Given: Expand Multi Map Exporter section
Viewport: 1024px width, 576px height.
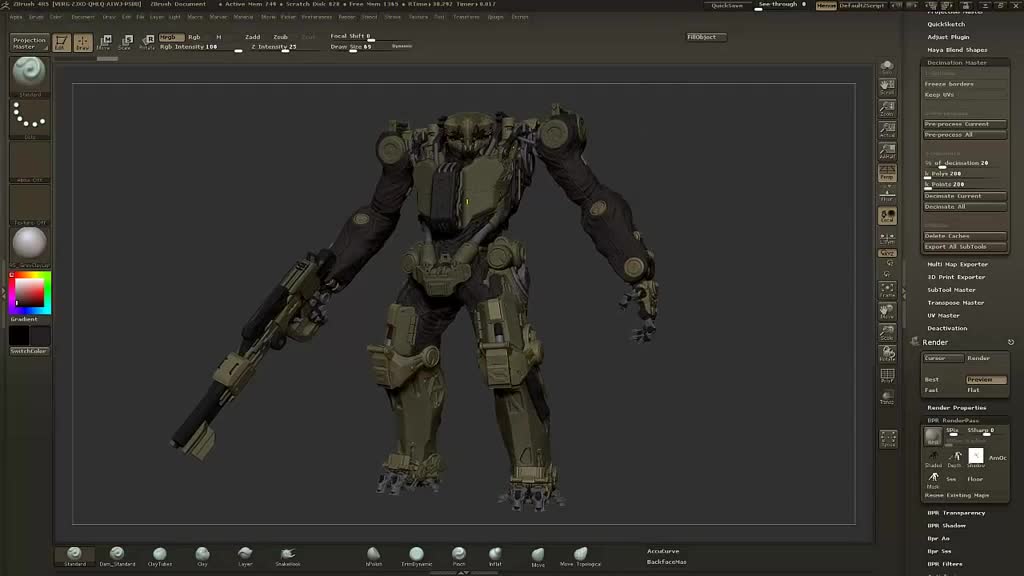Looking at the screenshot, I should (957, 264).
